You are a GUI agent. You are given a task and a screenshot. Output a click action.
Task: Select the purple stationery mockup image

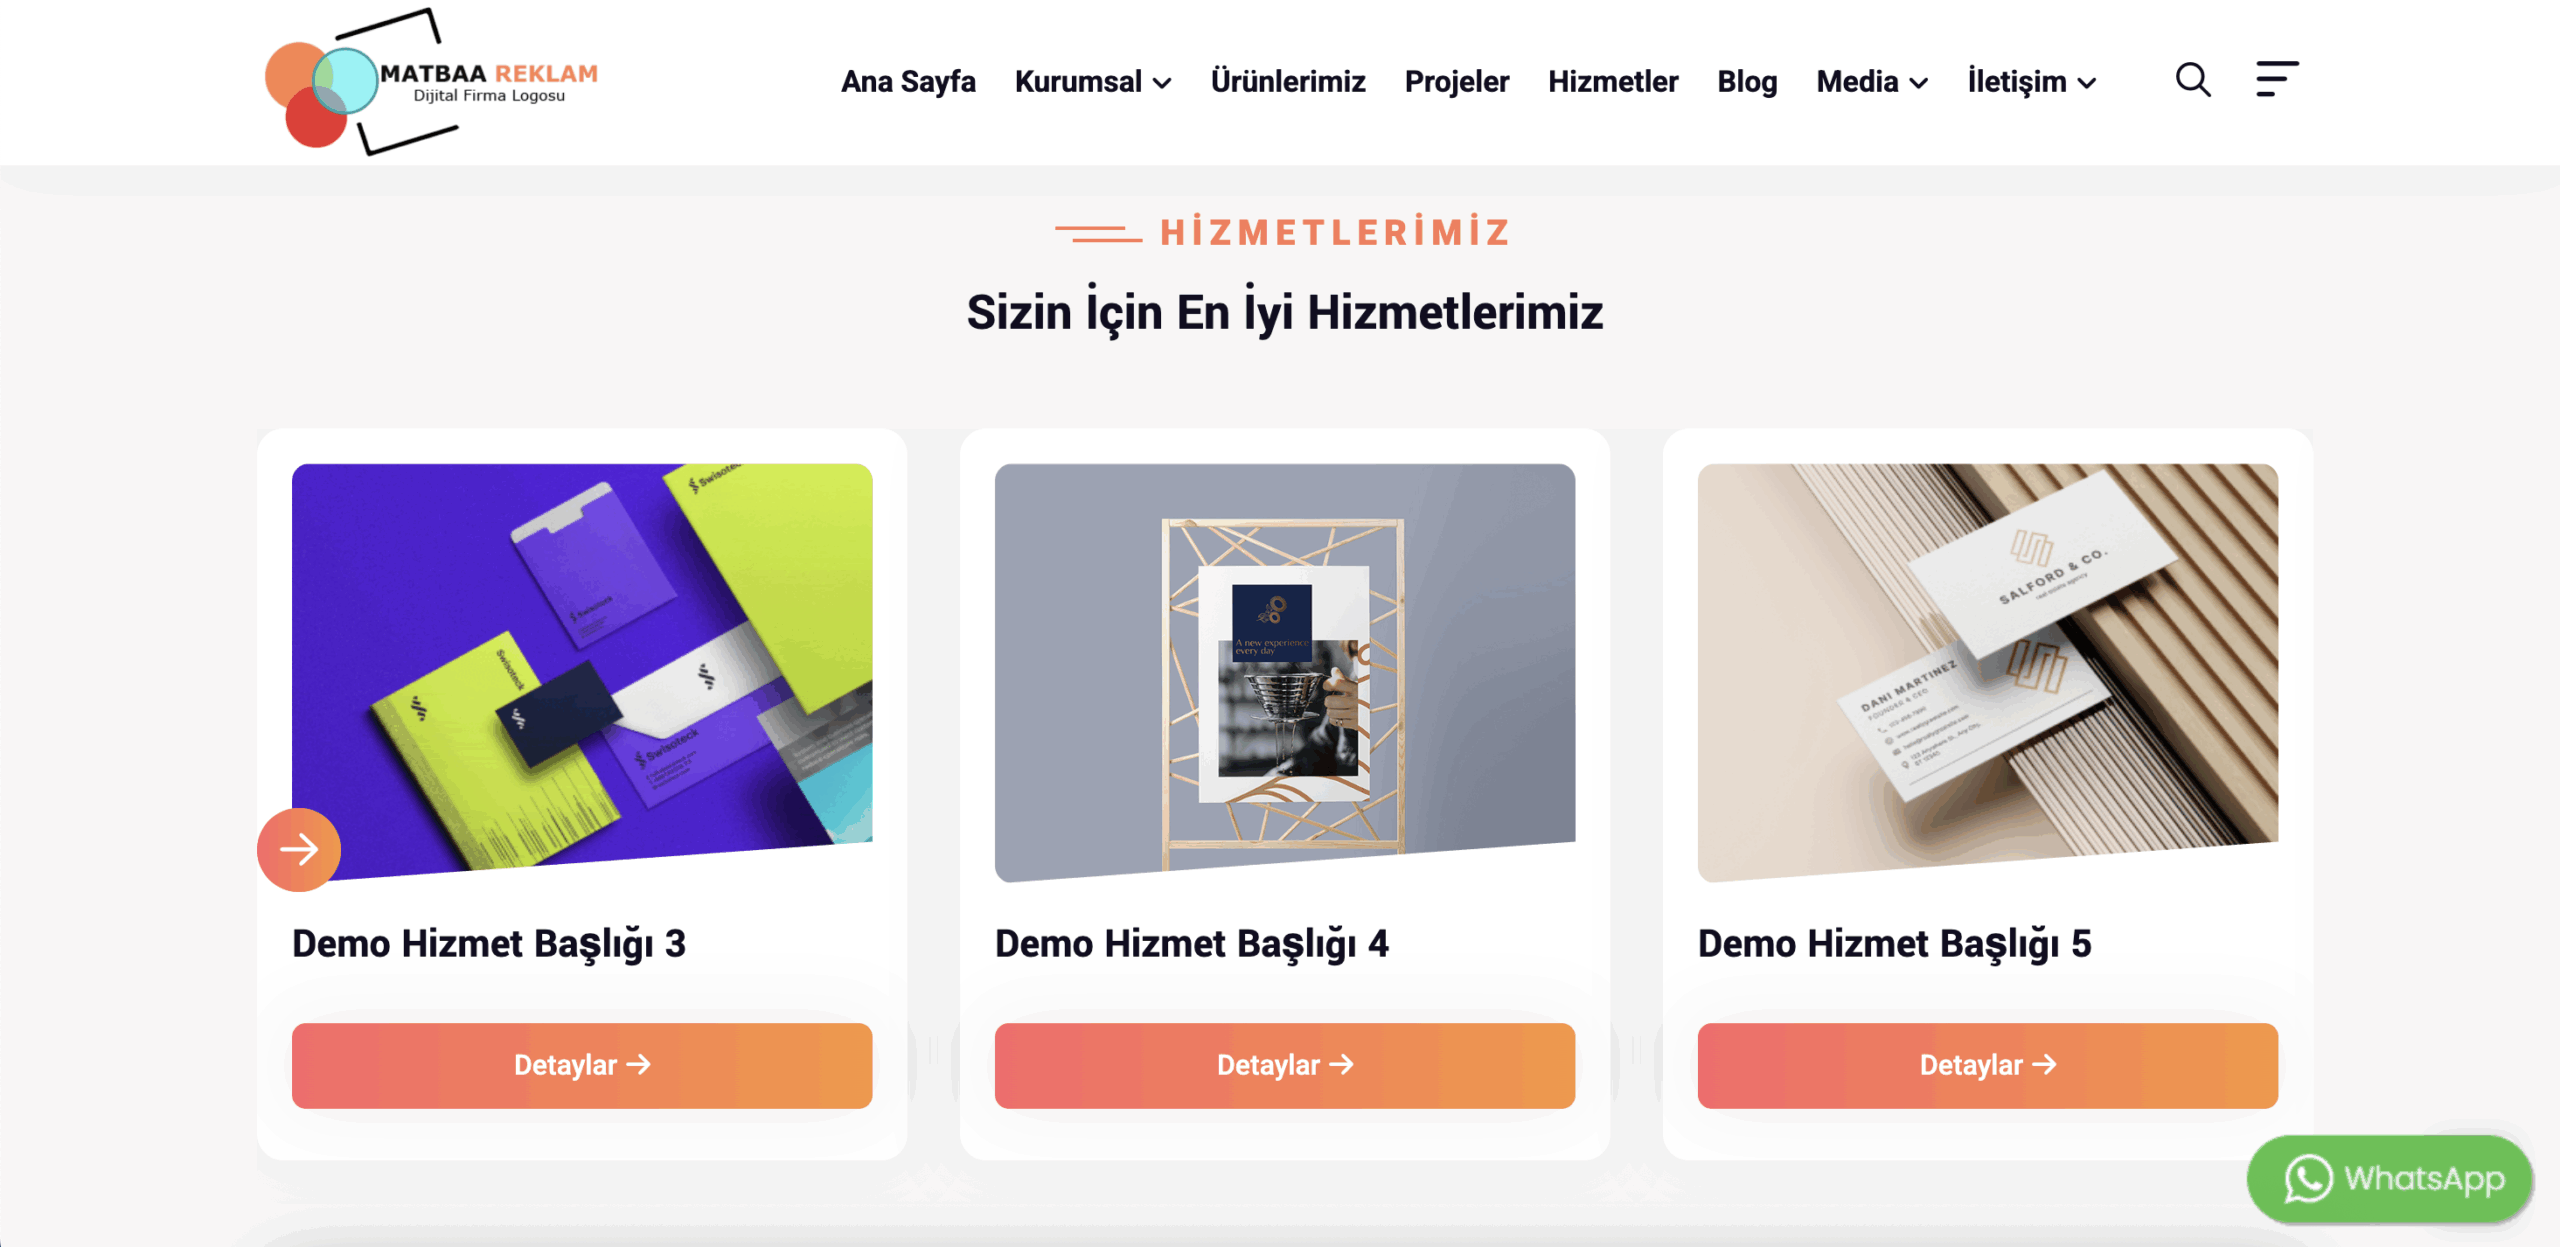click(x=582, y=672)
